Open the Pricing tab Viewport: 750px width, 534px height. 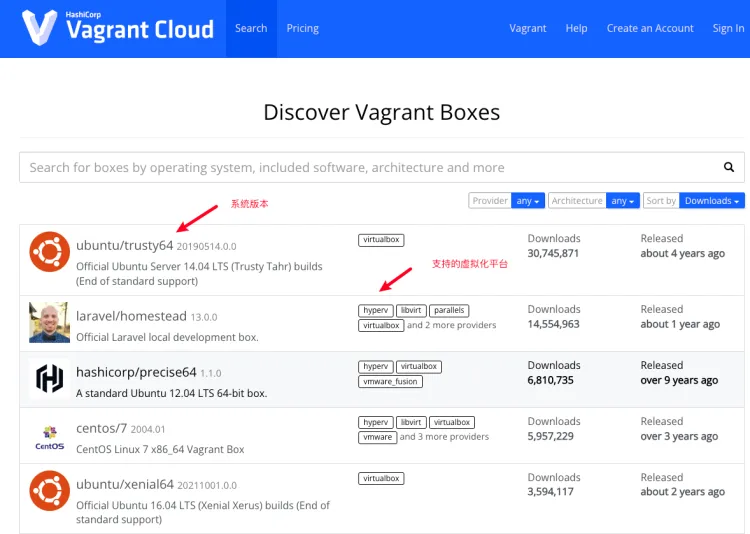coord(302,28)
